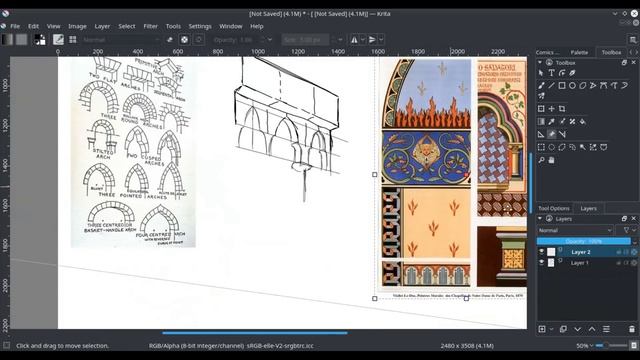
Task: Select the Rectangular Selection tool
Action: 541,147
